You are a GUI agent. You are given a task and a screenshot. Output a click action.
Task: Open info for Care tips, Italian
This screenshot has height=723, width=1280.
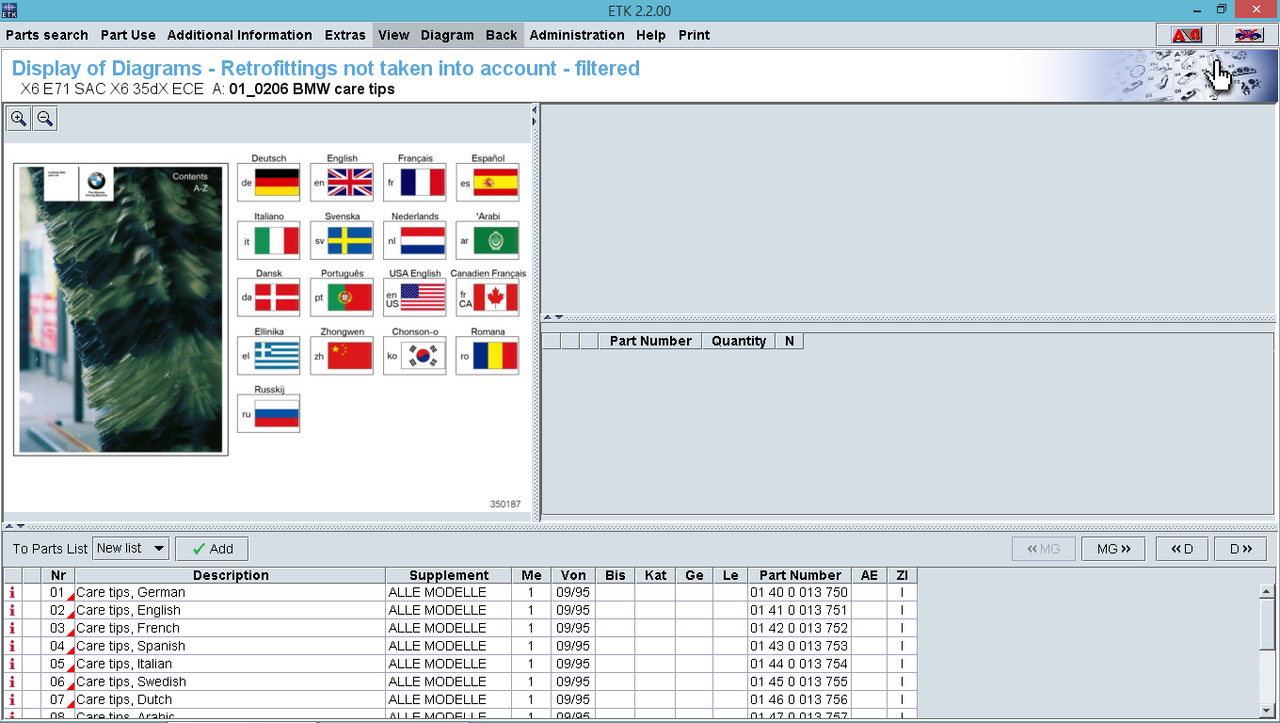tap(12, 664)
